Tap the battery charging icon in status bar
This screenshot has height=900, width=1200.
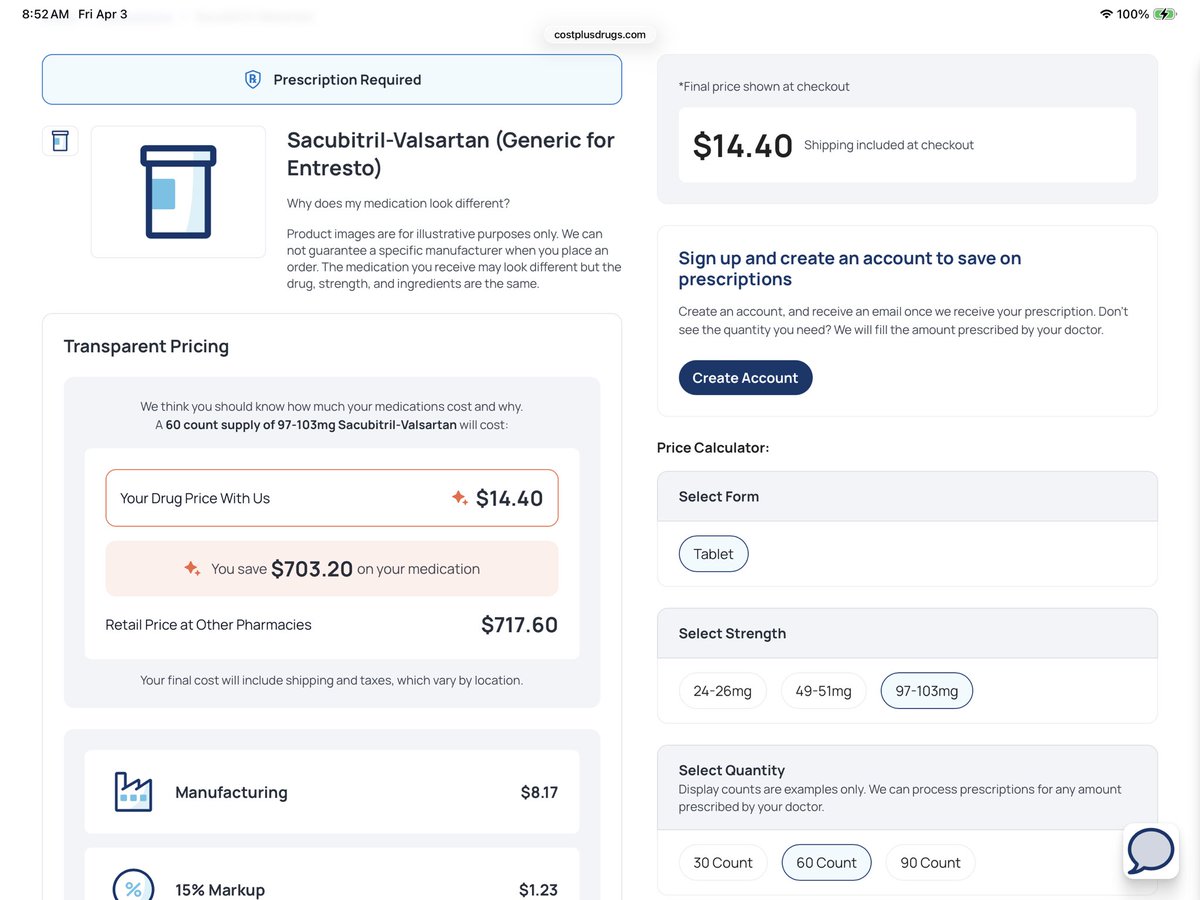(x=1165, y=14)
